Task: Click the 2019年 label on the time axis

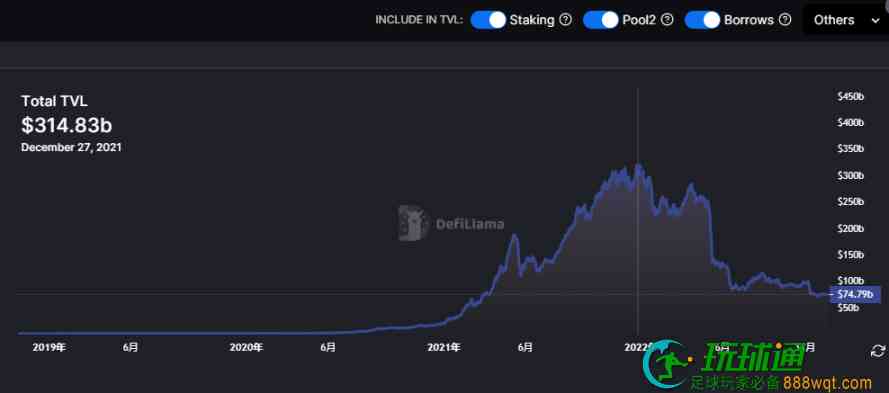Action: [49, 347]
